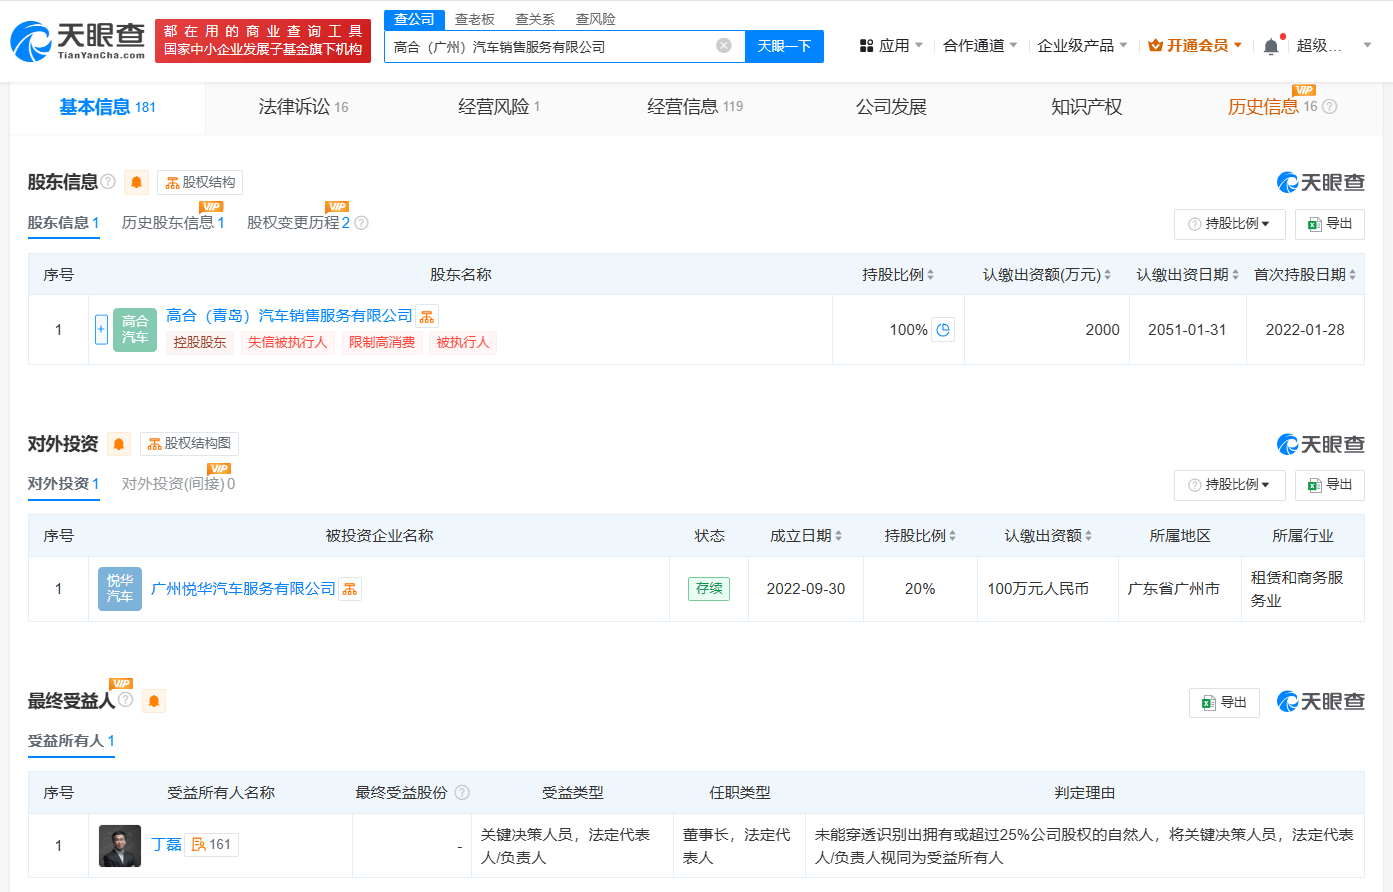The image size is (1393, 892).
Task: Open the 丁磊 beneficiary profile link
Action: click(166, 845)
